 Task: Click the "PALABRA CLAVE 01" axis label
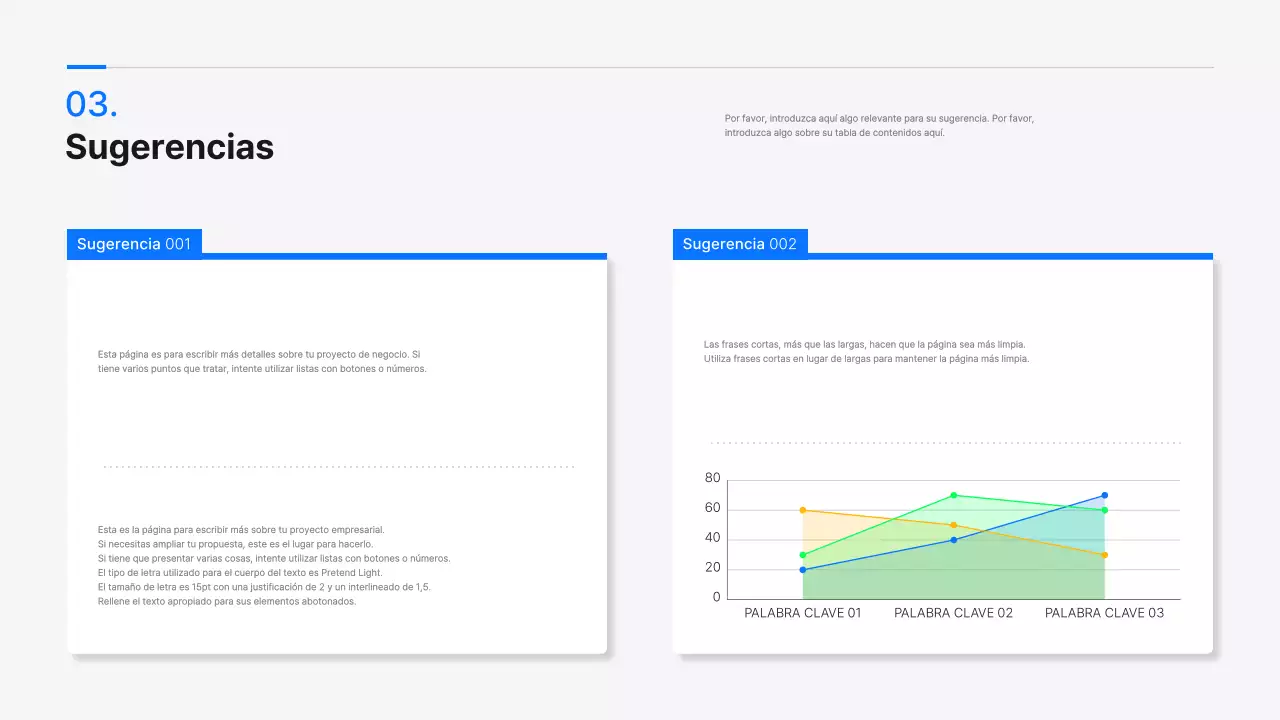[x=802, y=613]
